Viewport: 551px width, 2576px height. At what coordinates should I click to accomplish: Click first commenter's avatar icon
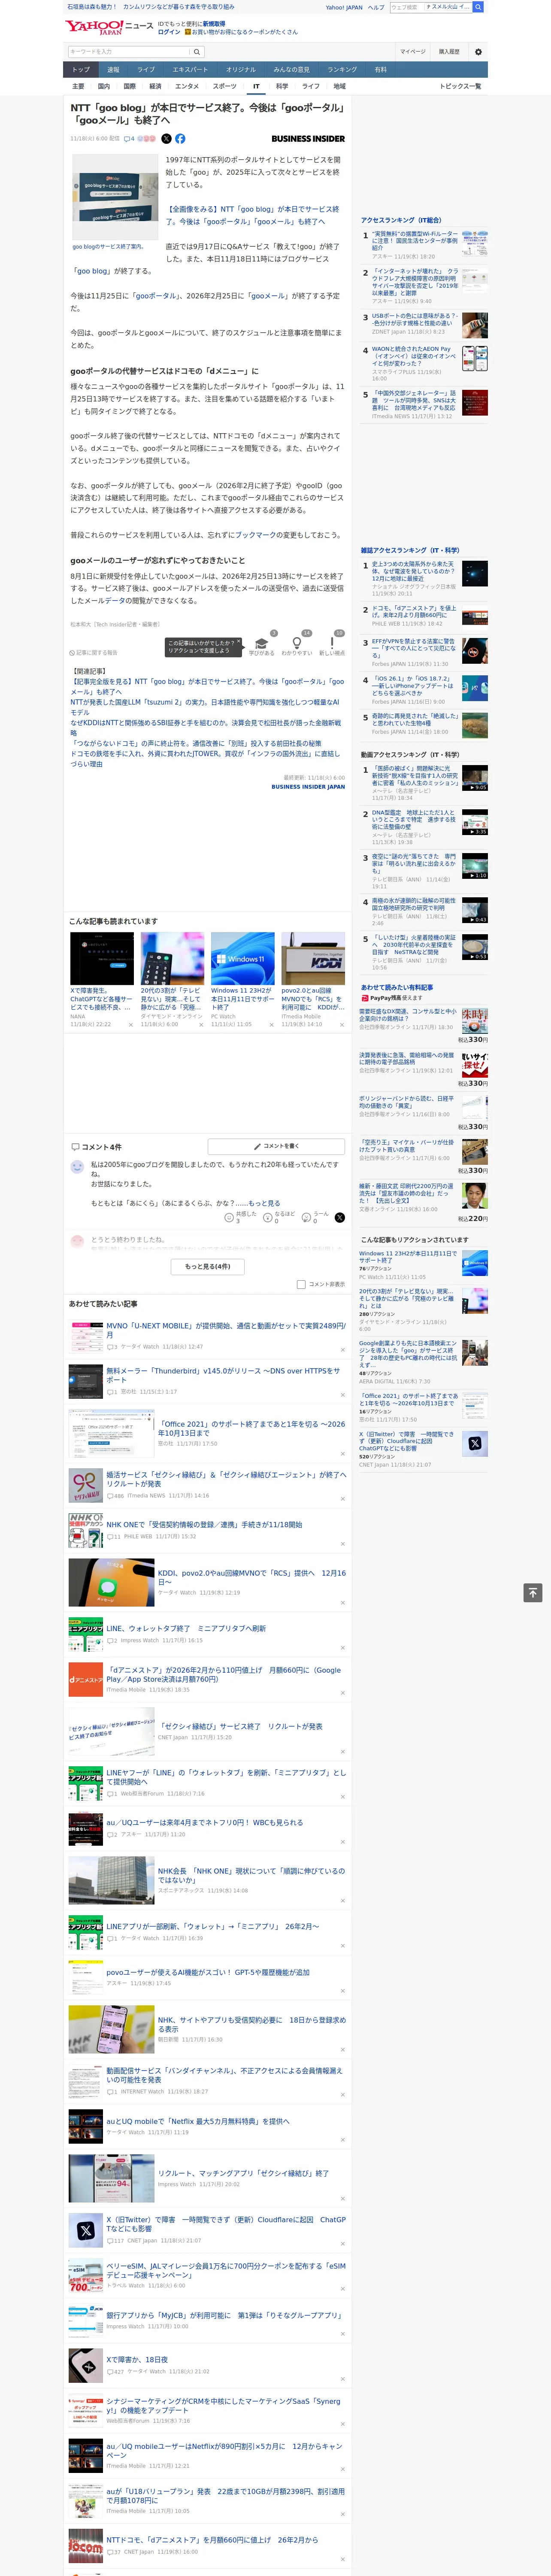pyautogui.click(x=77, y=1167)
